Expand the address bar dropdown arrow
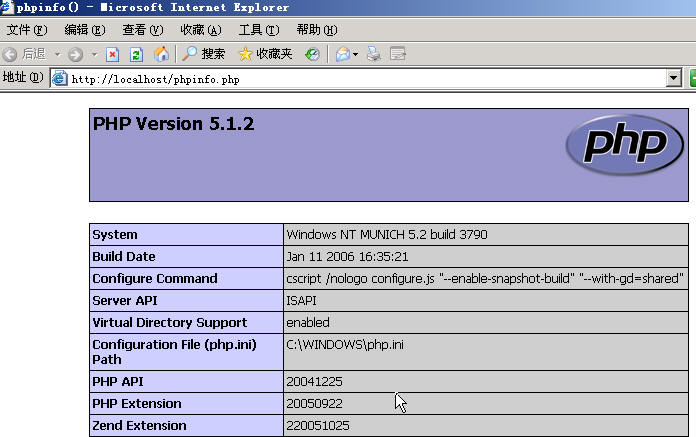 tap(674, 79)
